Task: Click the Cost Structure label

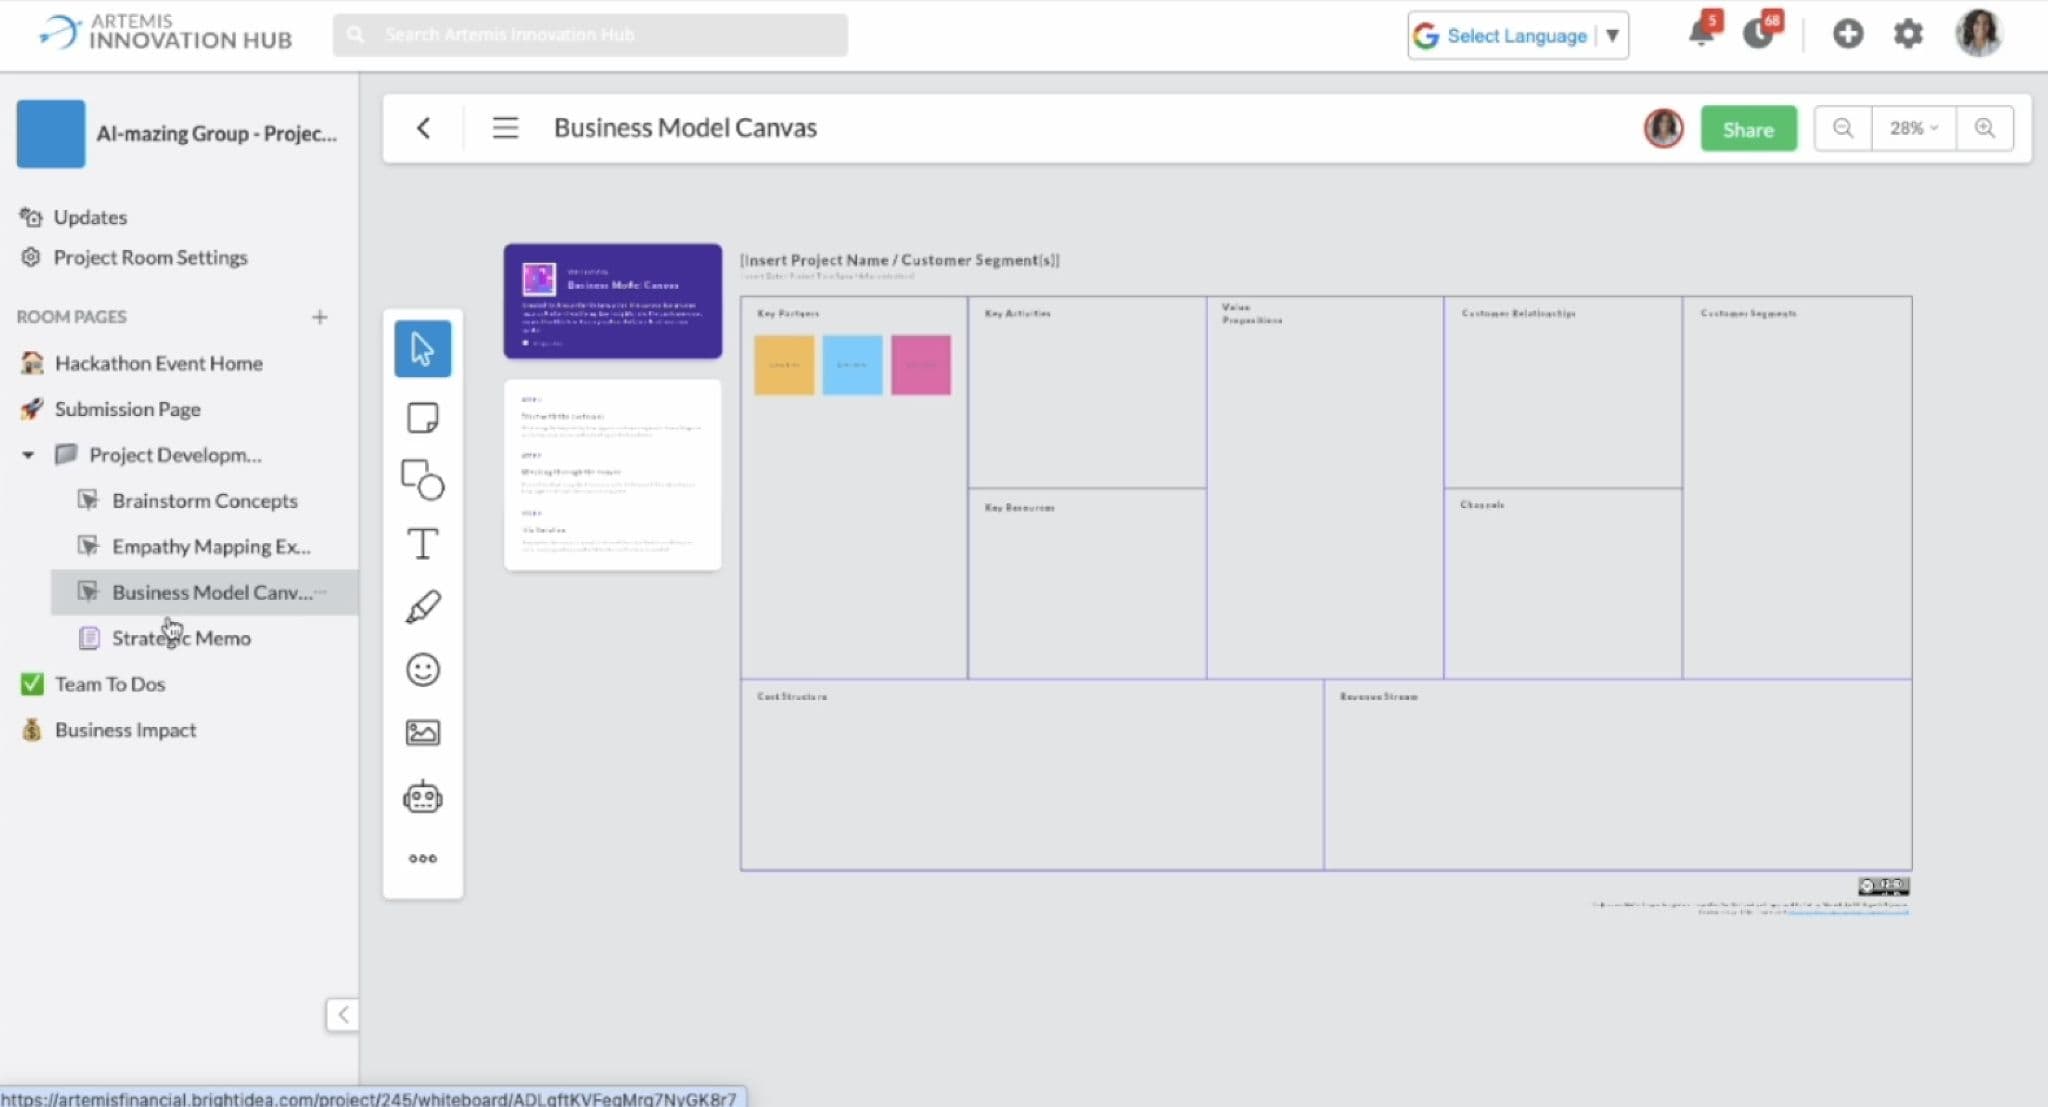Action: 792,696
